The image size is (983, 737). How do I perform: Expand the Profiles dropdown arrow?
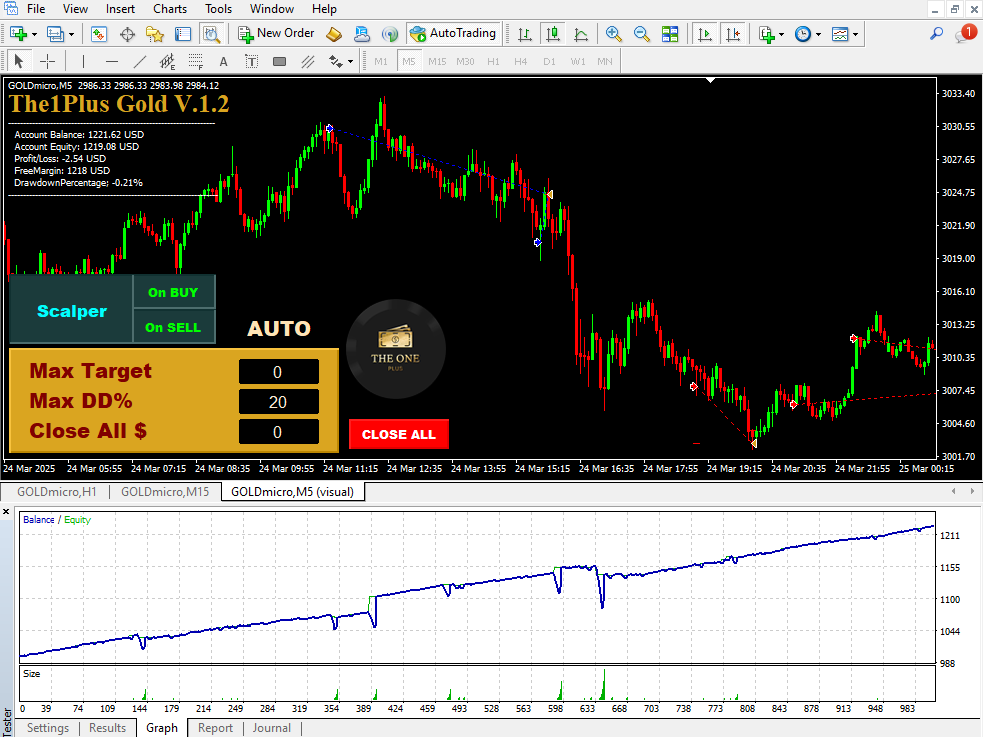tap(71, 34)
